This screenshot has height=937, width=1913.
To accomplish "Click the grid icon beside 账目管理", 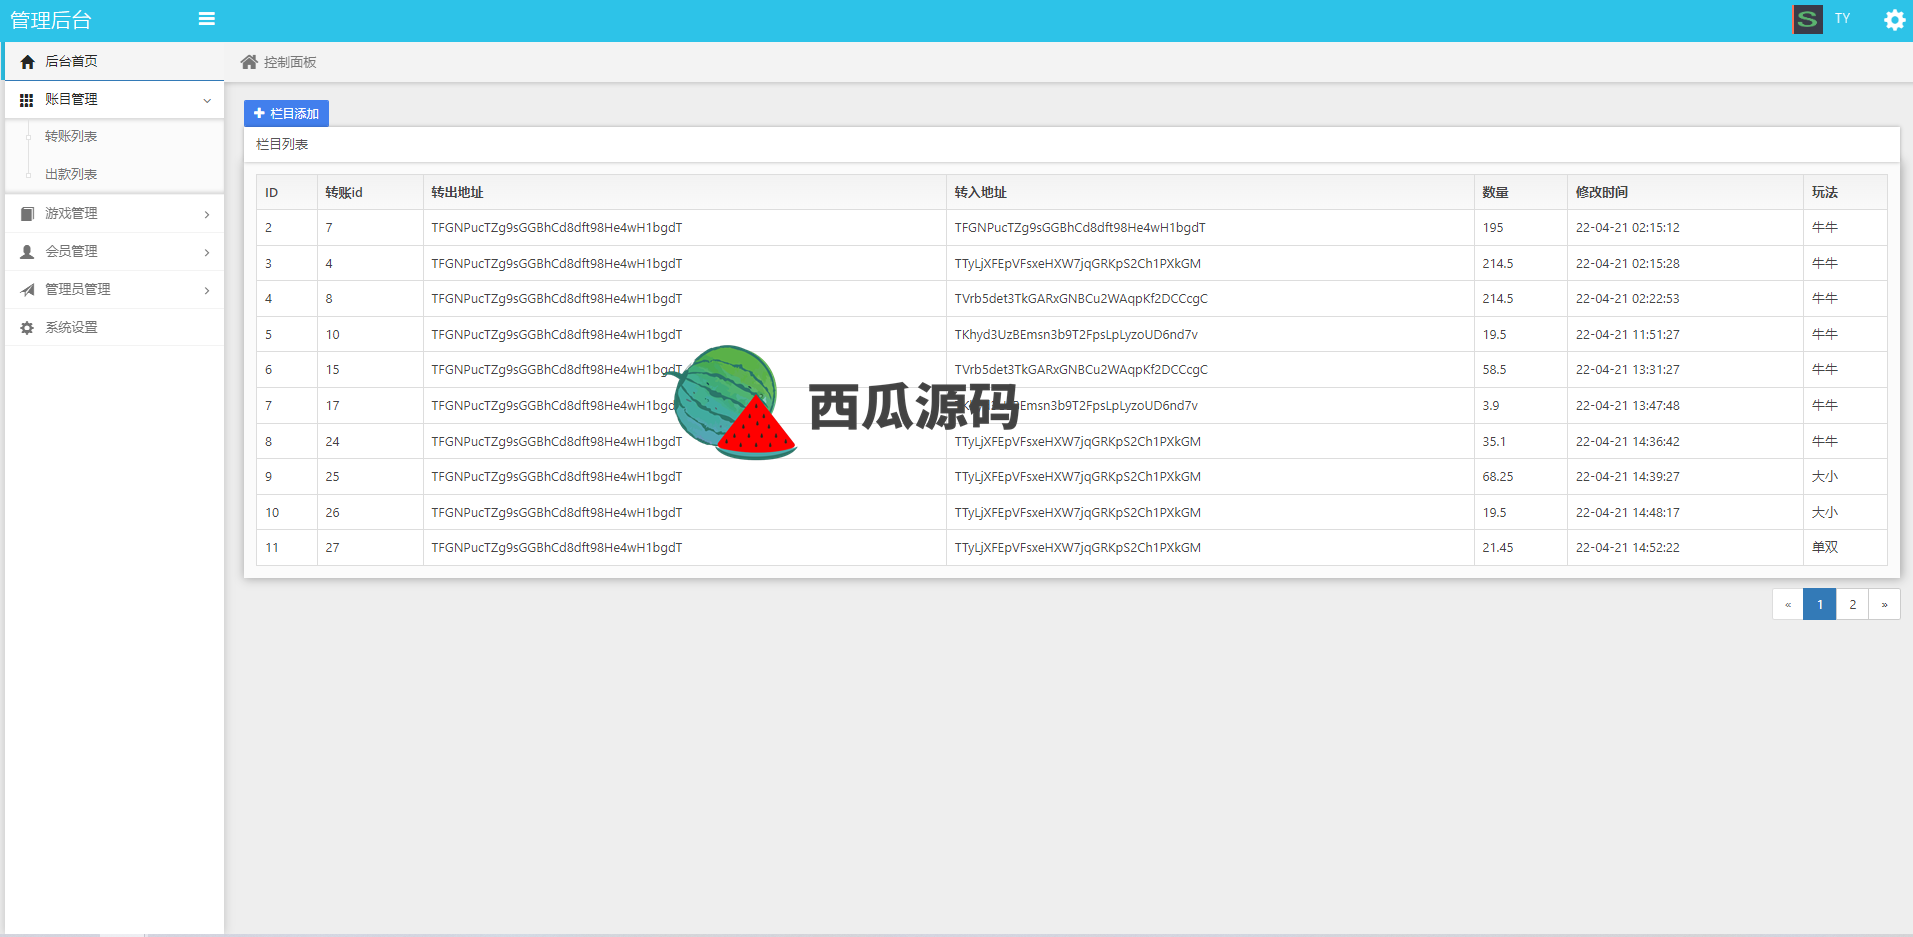I will 27,100.
